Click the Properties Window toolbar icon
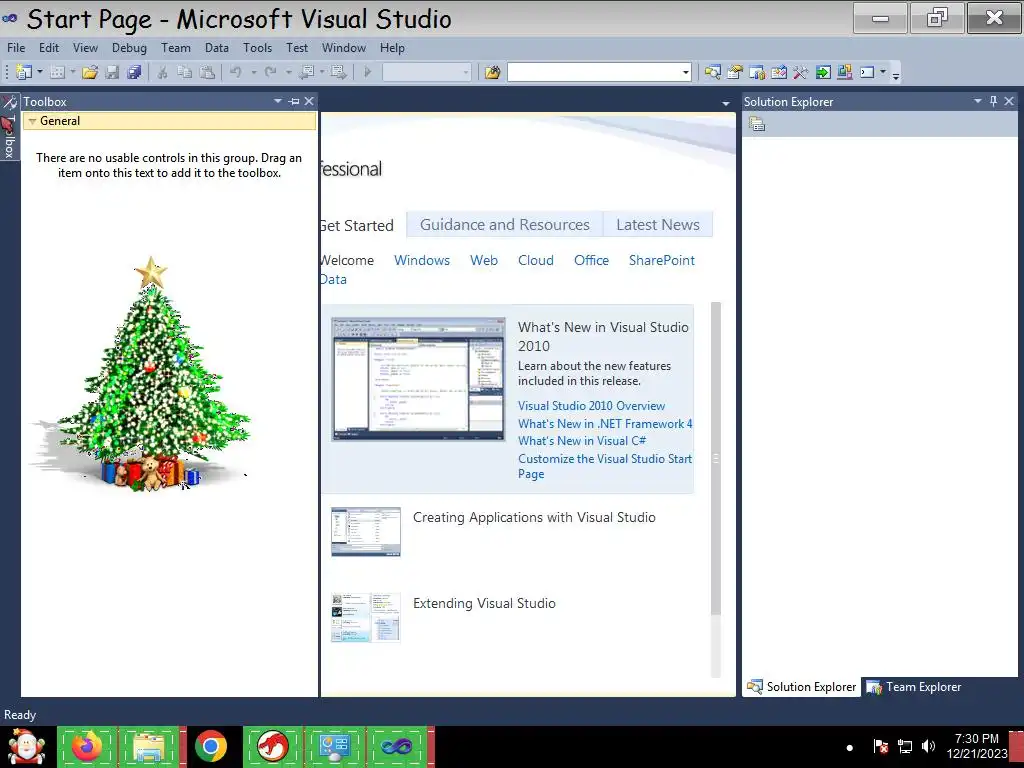The width and height of the screenshot is (1024, 768). 735,72
